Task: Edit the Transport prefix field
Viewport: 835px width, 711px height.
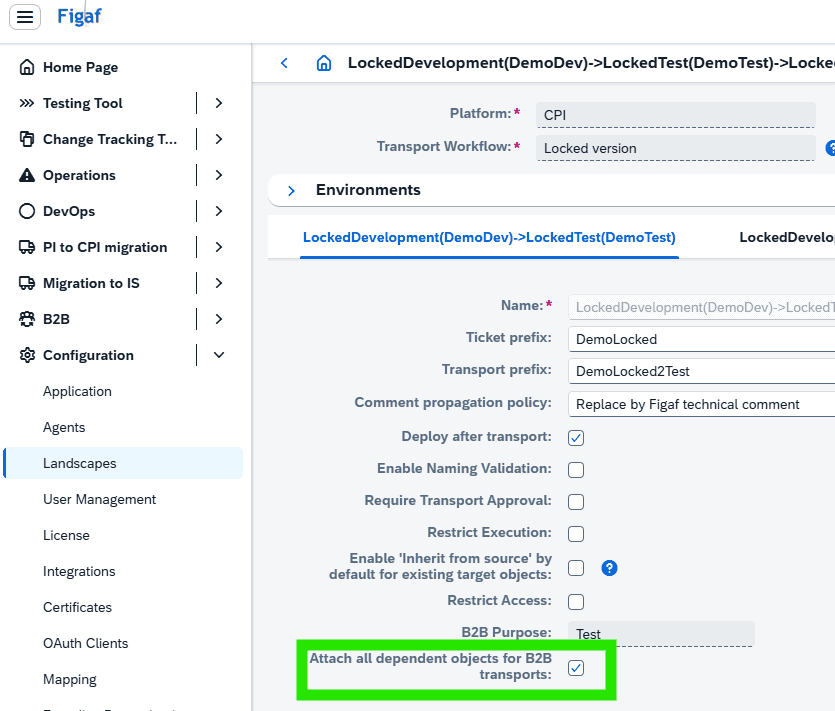Action: tap(701, 371)
